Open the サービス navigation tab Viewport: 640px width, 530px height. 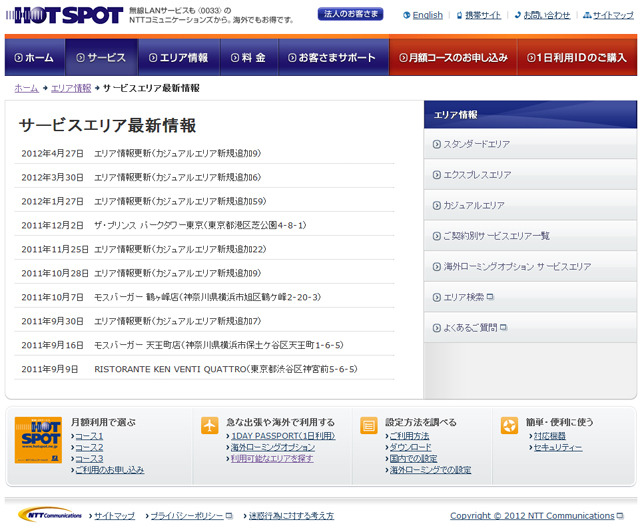(x=101, y=58)
